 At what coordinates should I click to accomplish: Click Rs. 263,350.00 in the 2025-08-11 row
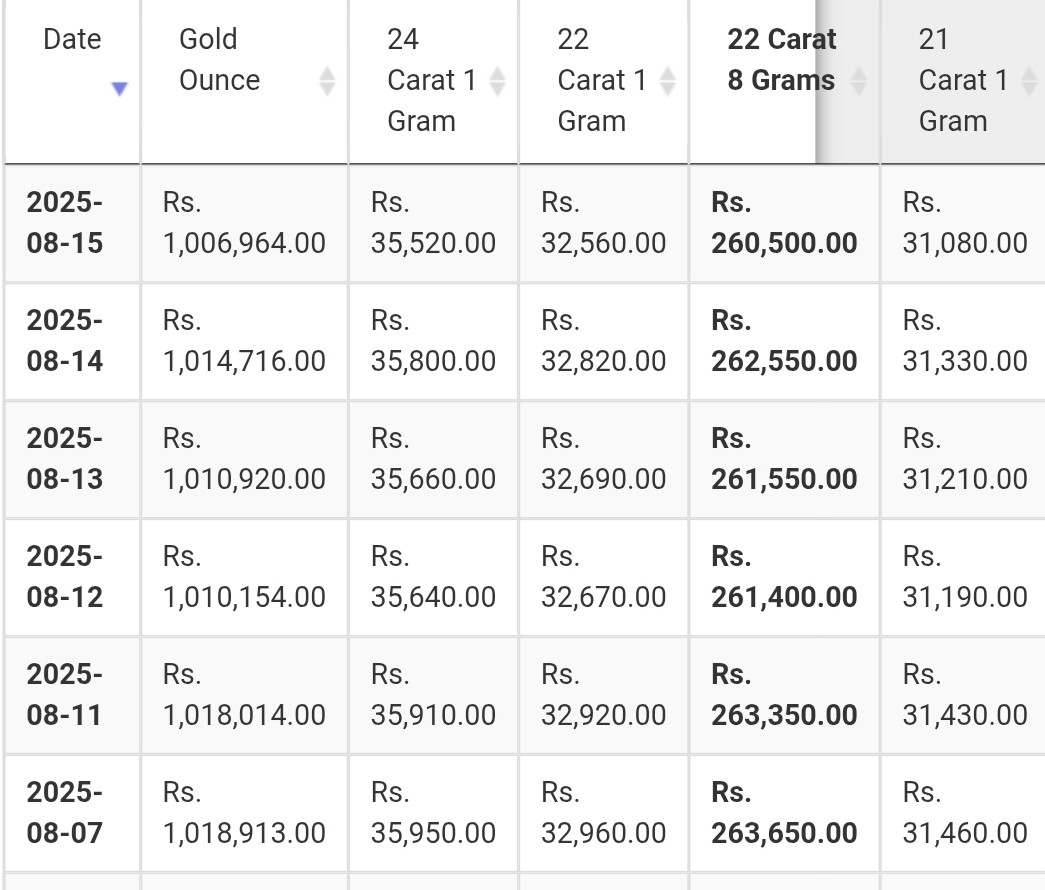[784, 695]
